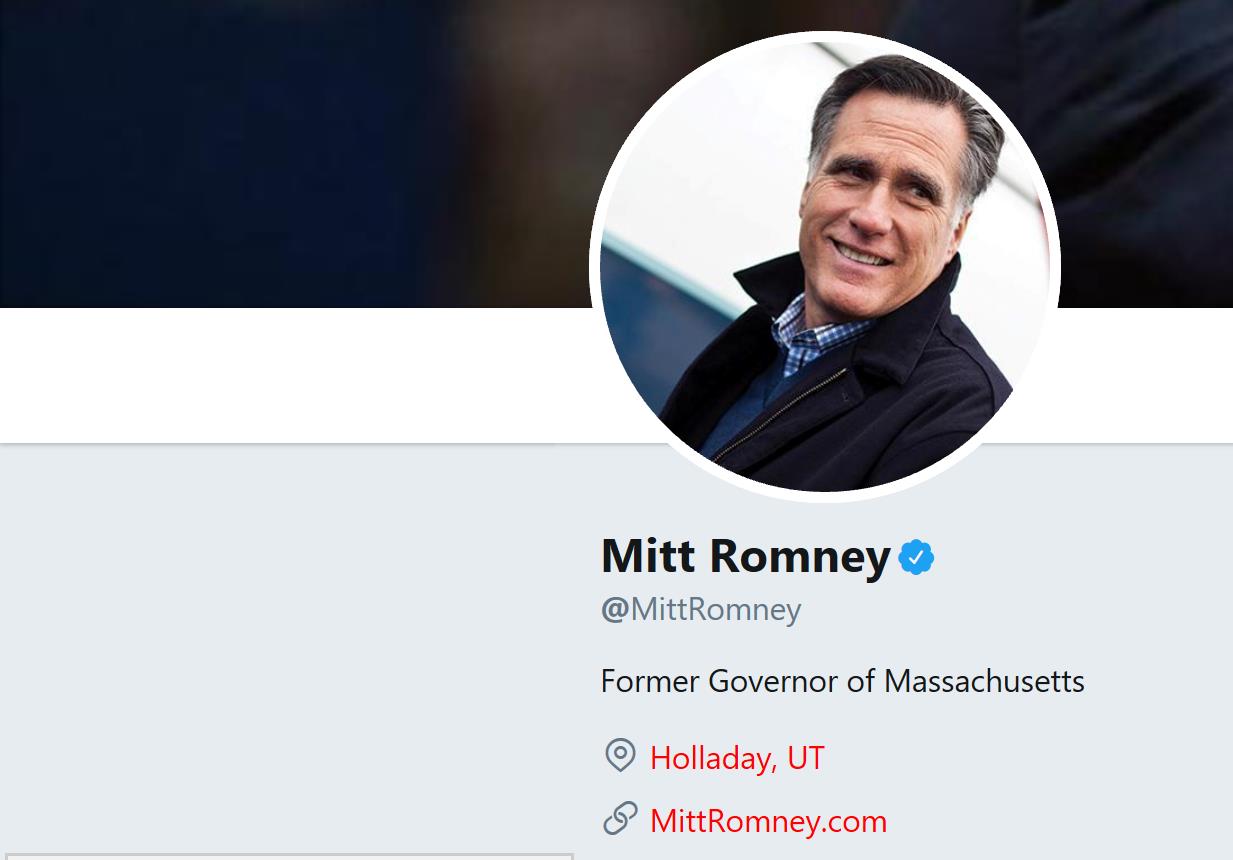
Task: Click the gray box edge at bottom left
Action: pos(288,856)
